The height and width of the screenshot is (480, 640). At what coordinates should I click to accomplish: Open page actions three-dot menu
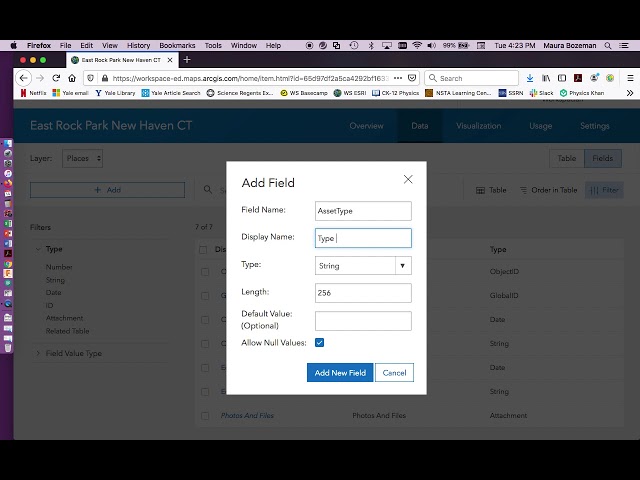pos(398,78)
